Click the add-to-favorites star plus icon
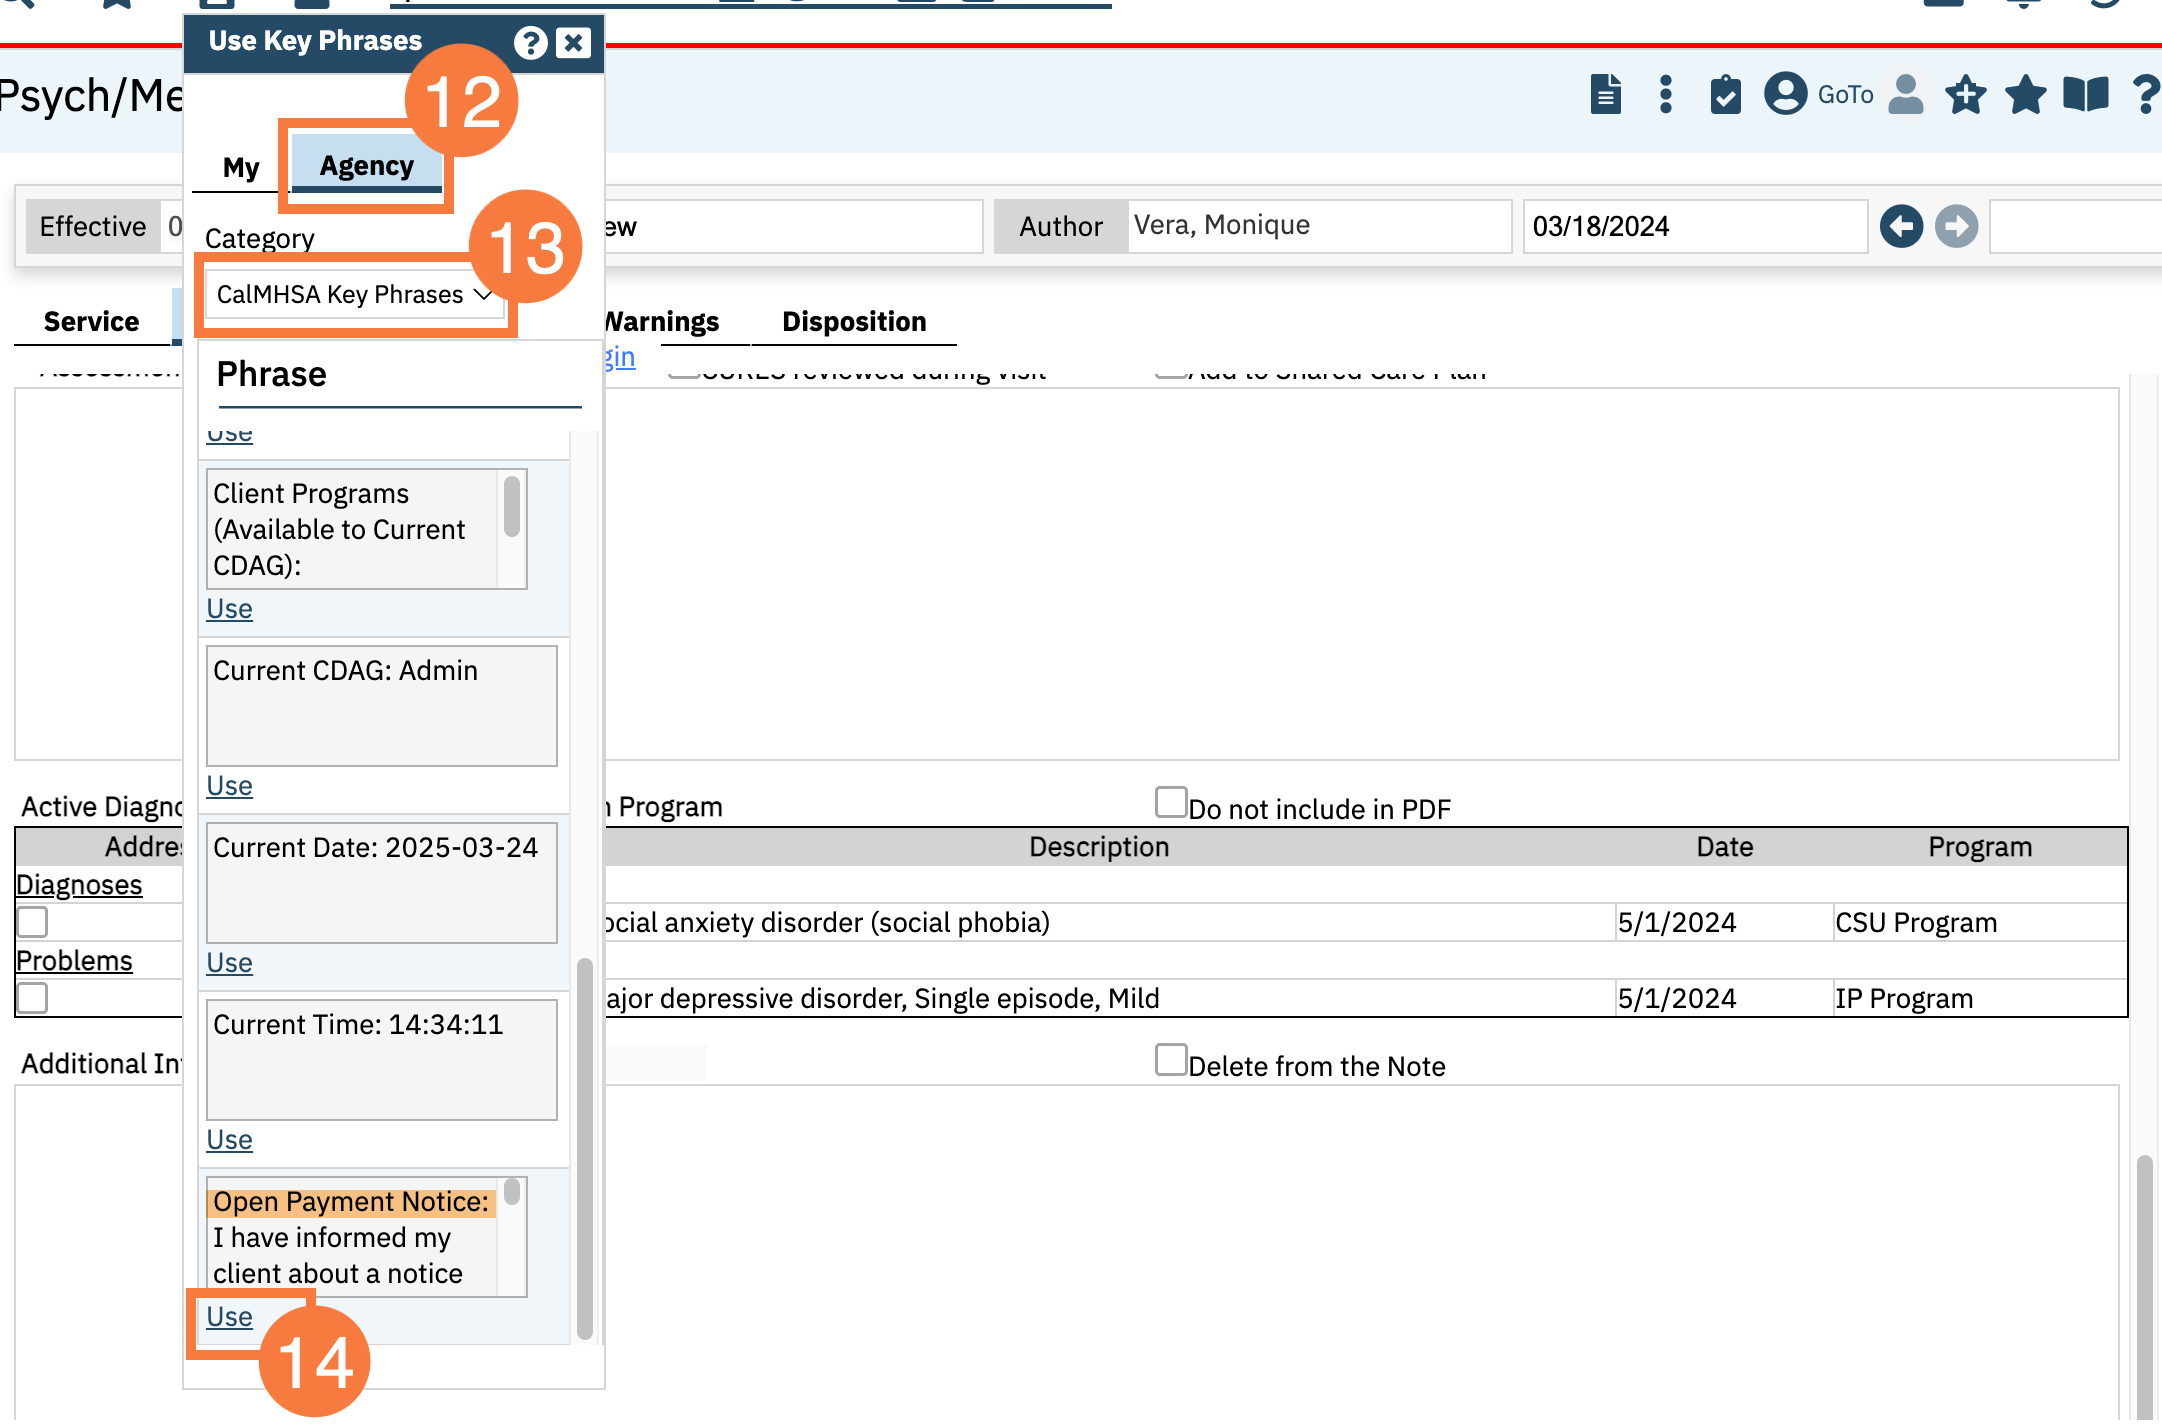 coord(1965,95)
